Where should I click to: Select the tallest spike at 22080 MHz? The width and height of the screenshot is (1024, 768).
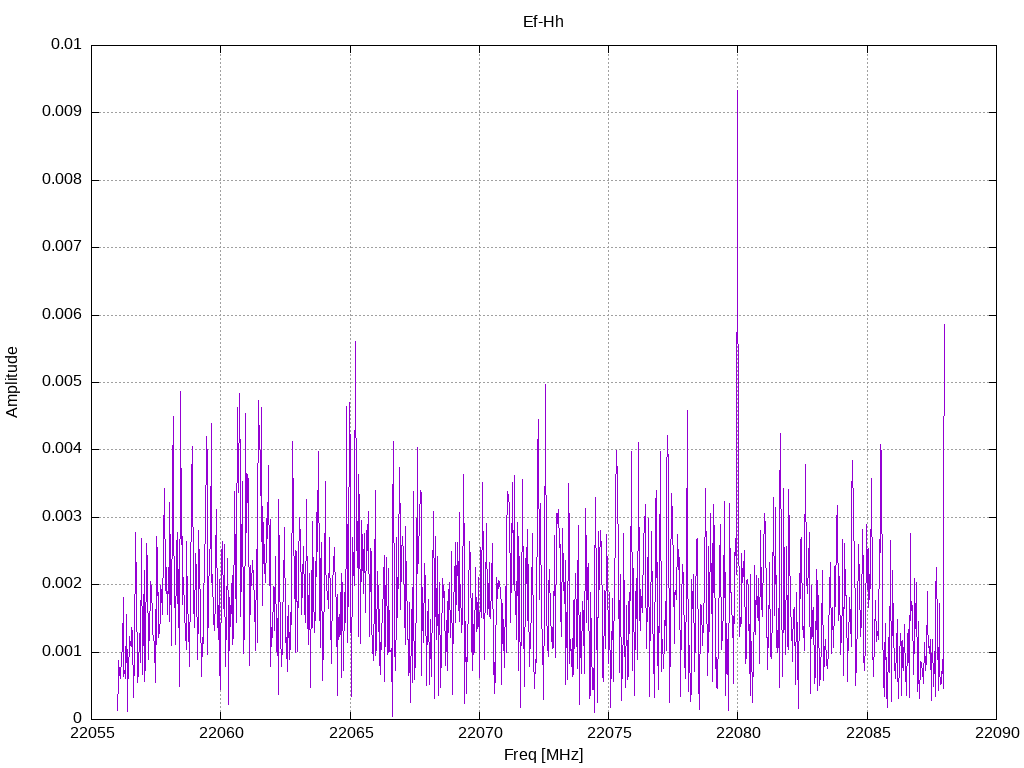737,92
